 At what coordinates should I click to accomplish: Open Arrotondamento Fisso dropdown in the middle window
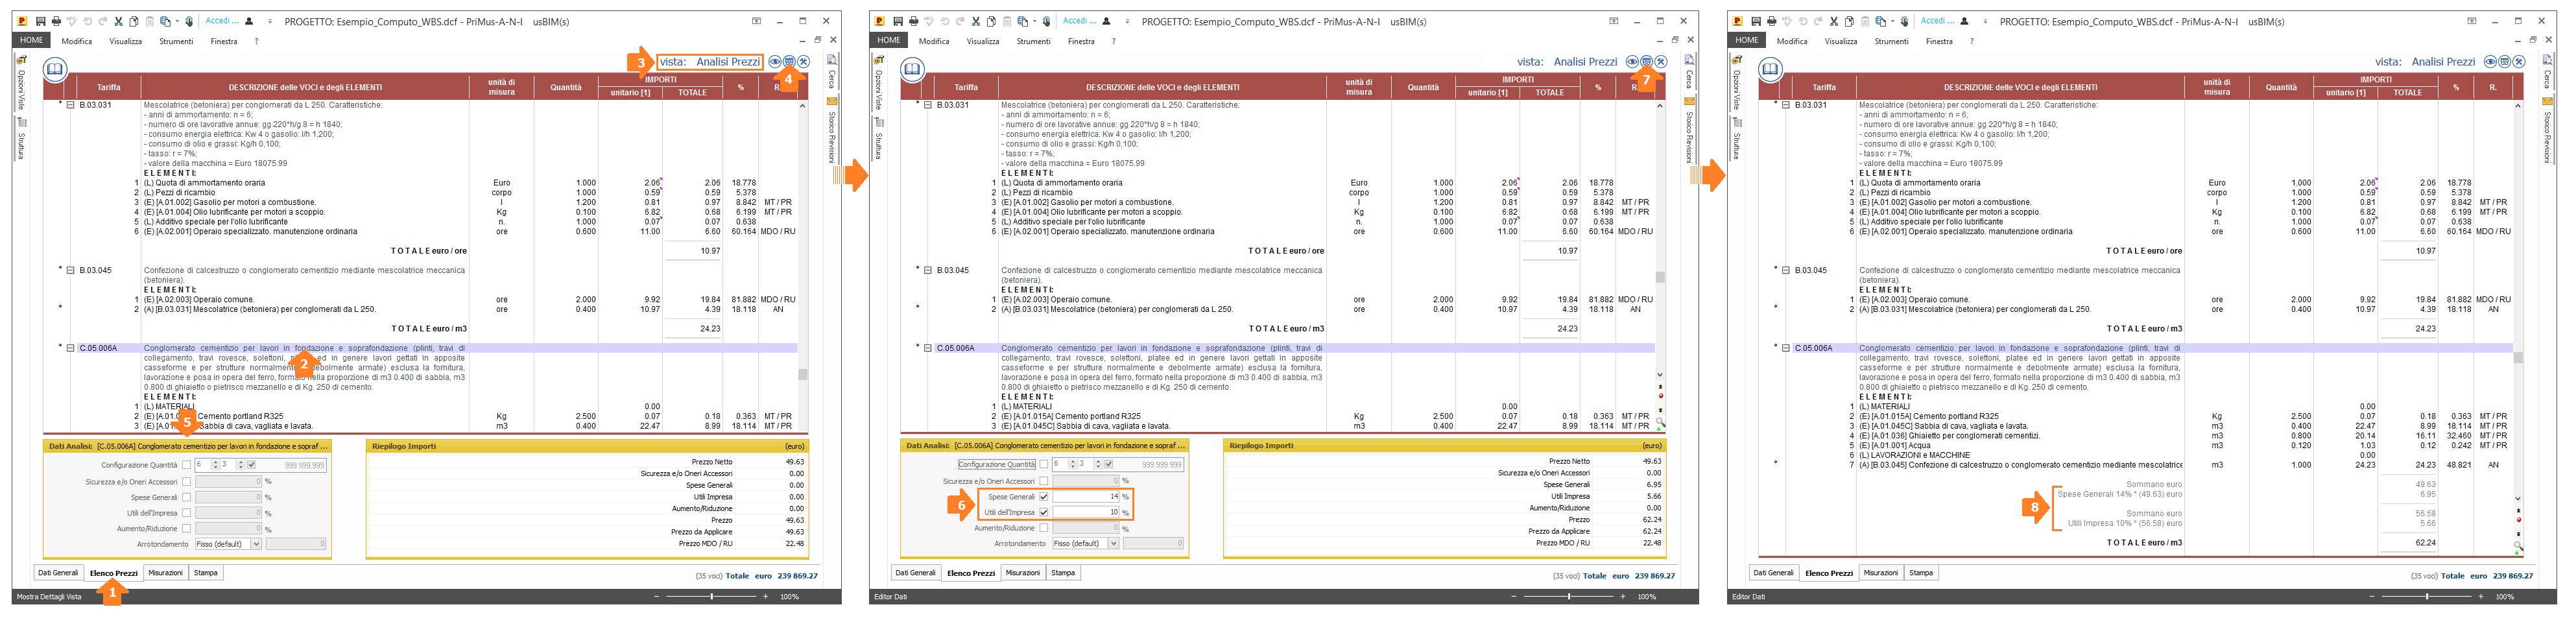pos(1114,543)
